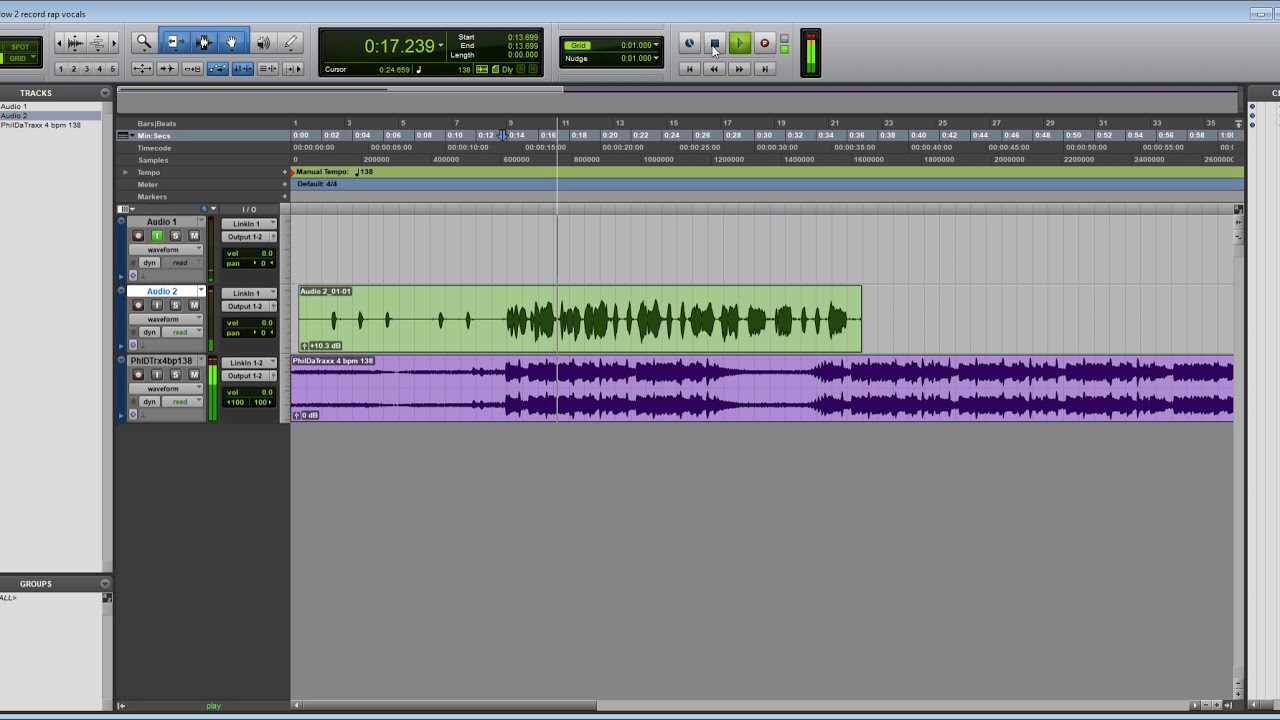Open Audio 2 Output 1-2 selector
1280x720 pixels.
249,306
